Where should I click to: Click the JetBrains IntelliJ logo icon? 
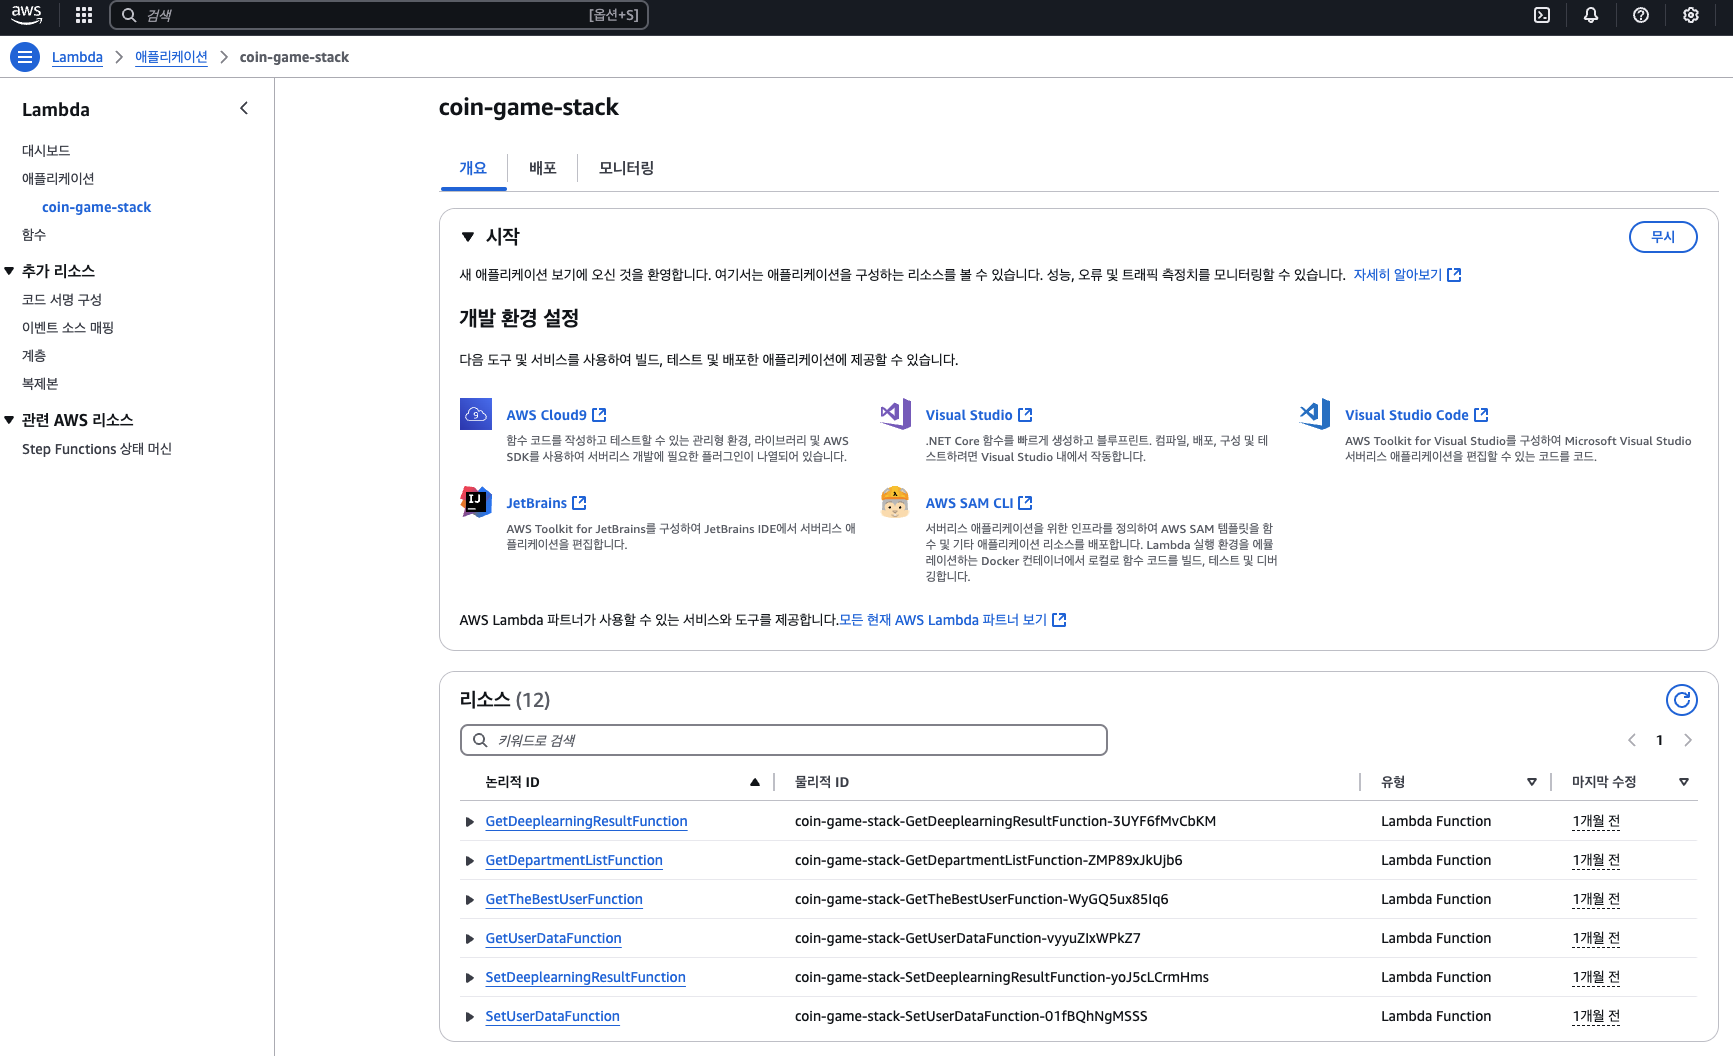pyautogui.click(x=476, y=502)
